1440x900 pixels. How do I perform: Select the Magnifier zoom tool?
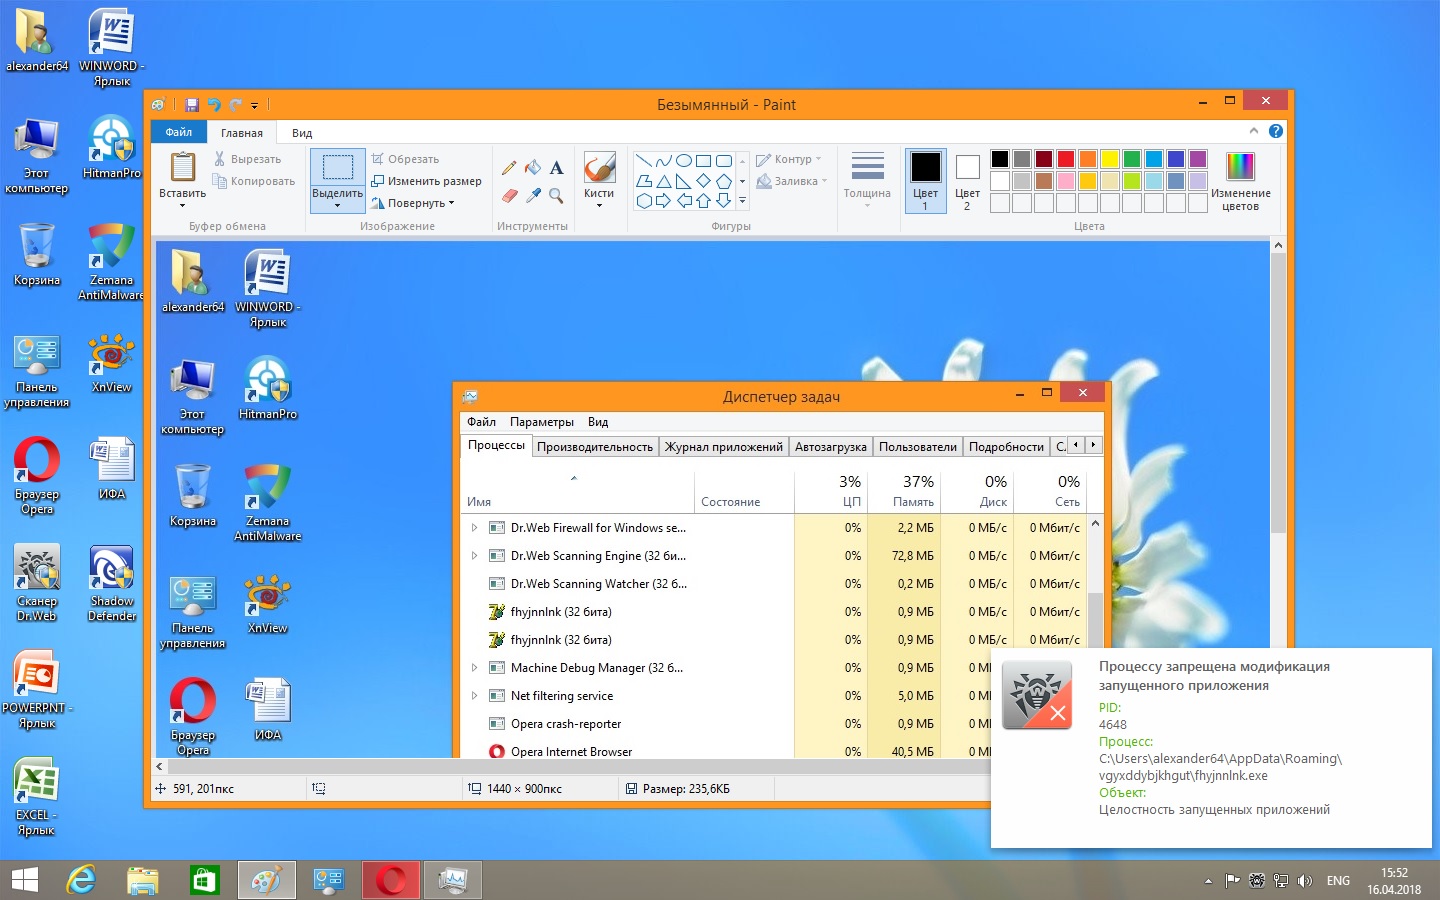click(x=557, y=195)
